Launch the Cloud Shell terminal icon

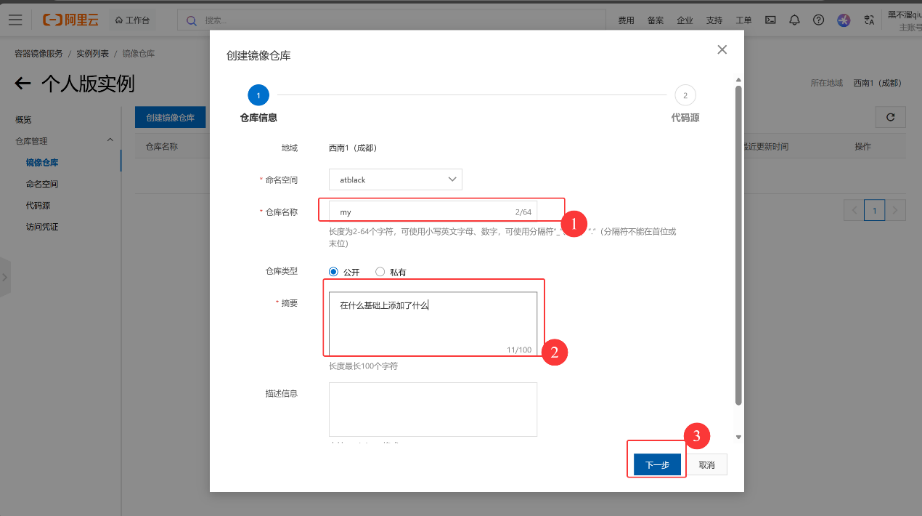tap(770, 20)
